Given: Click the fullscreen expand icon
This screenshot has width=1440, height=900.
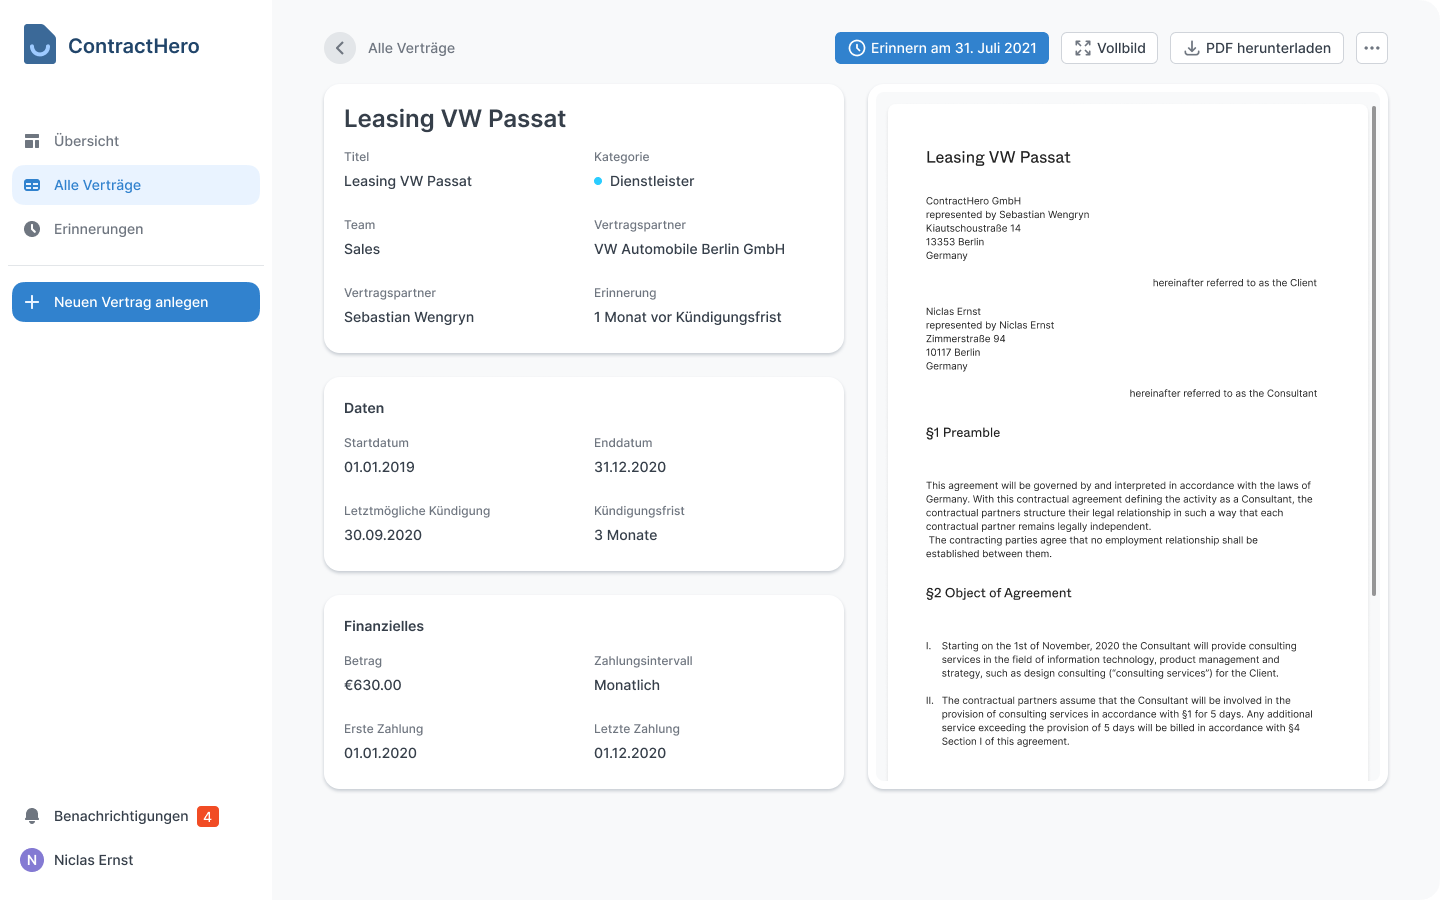Looking at the screenshot, I should pos(1083,48).
